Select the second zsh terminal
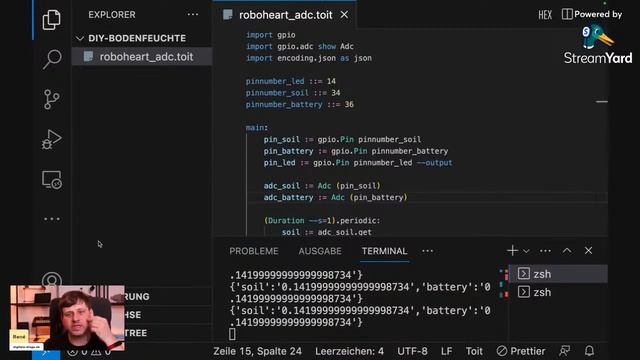Screen dimensions: 640x360 point(558,292)
